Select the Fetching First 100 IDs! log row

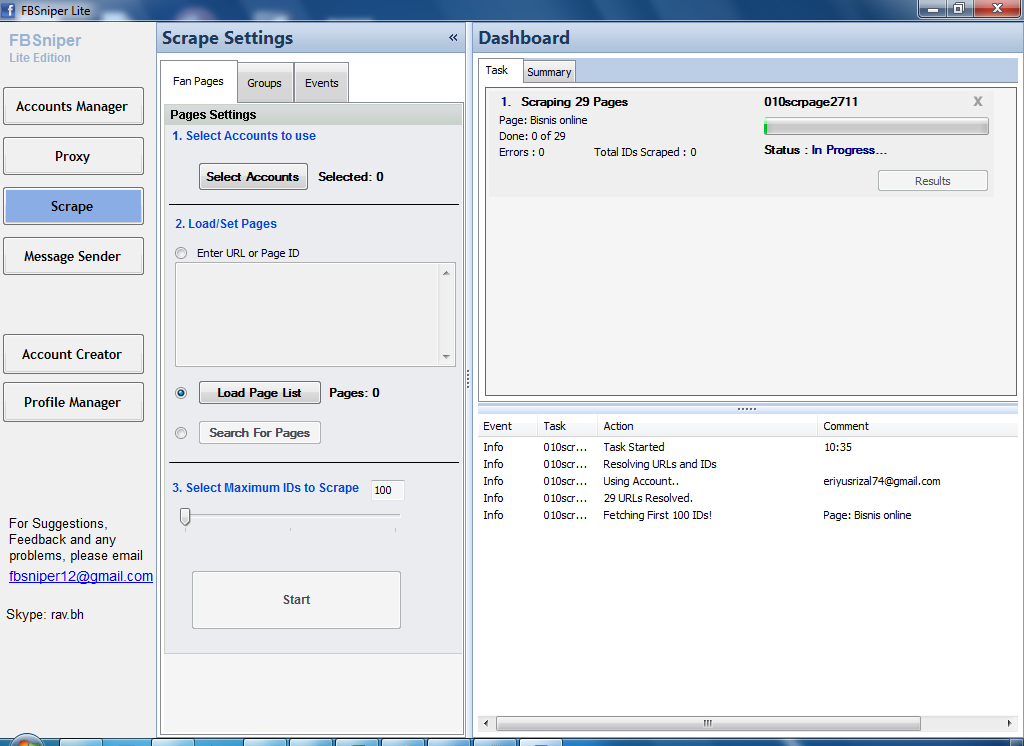748,515
